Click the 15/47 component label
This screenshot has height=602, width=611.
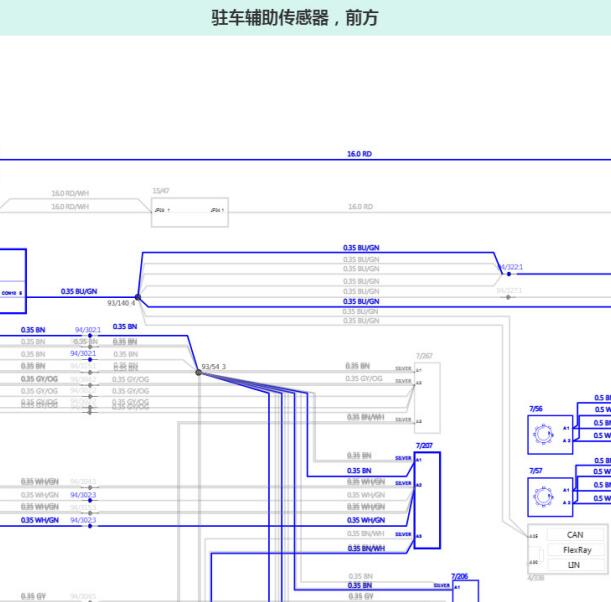pyautogui.click(x=161, y=191)
